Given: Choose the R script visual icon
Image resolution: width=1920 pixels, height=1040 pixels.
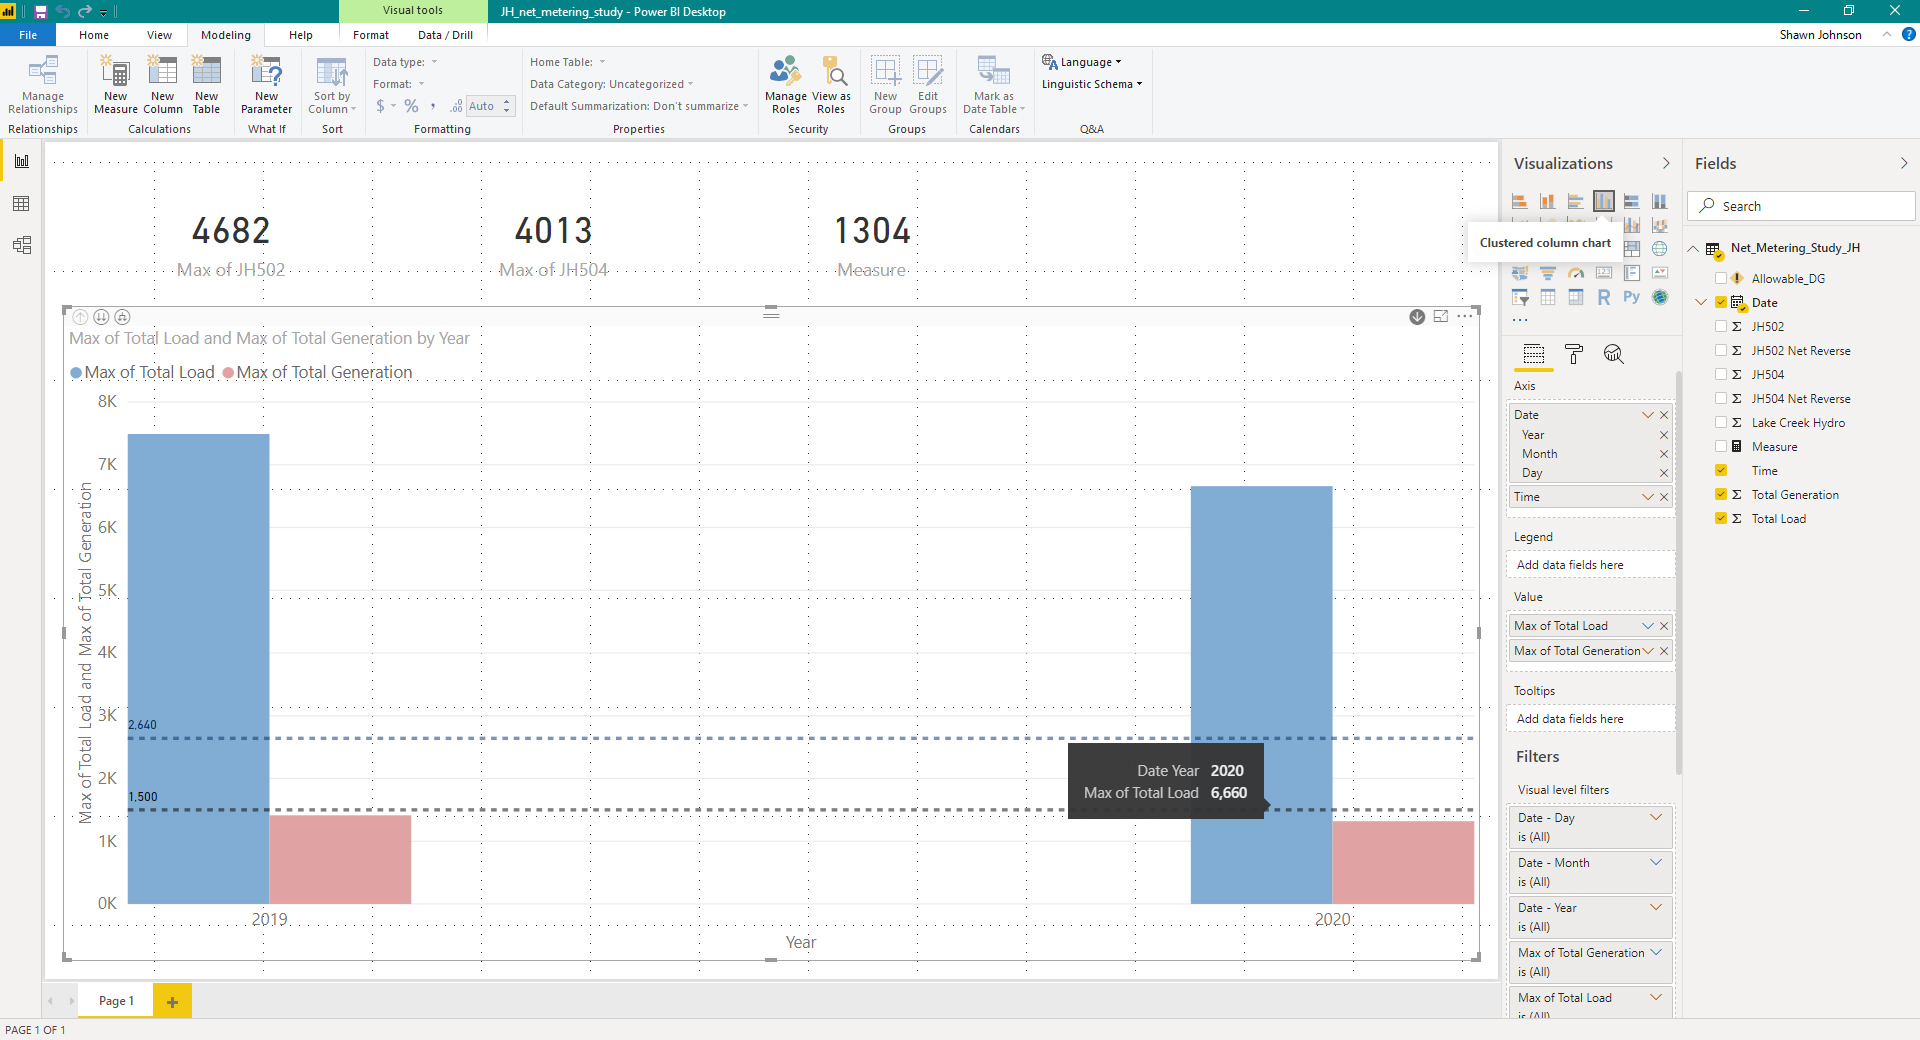Looking at the screenshot, I should point(1604,297).
